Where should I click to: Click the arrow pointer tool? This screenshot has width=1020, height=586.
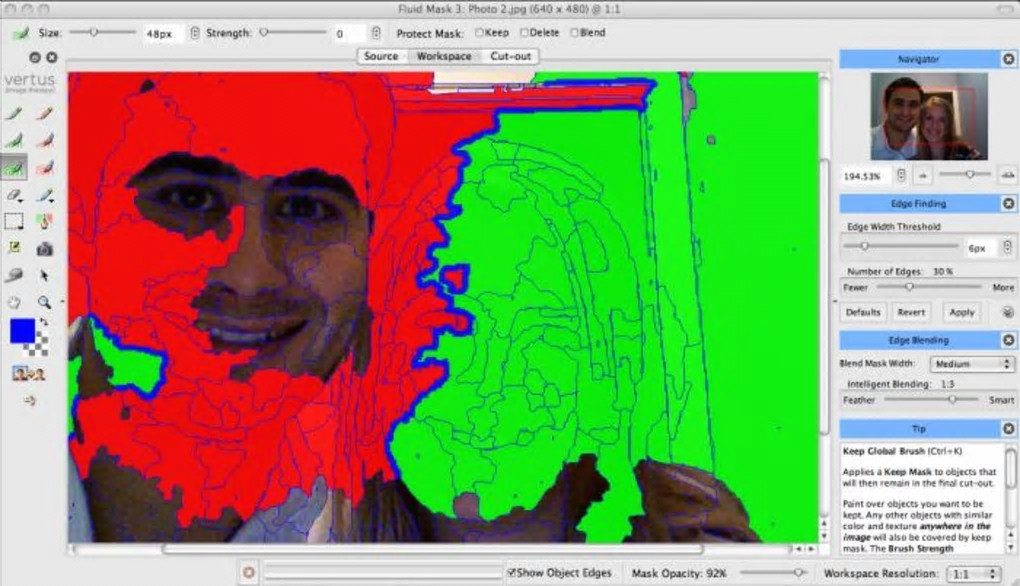tap(45, 275)
